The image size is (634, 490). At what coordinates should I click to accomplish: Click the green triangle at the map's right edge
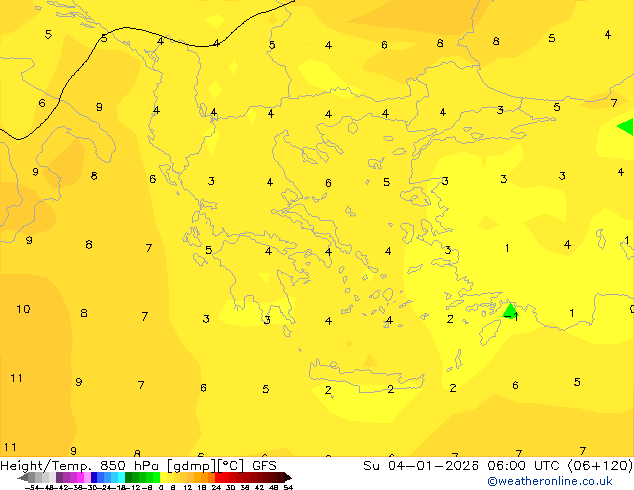pyautogui.click(x=625, y=127)
